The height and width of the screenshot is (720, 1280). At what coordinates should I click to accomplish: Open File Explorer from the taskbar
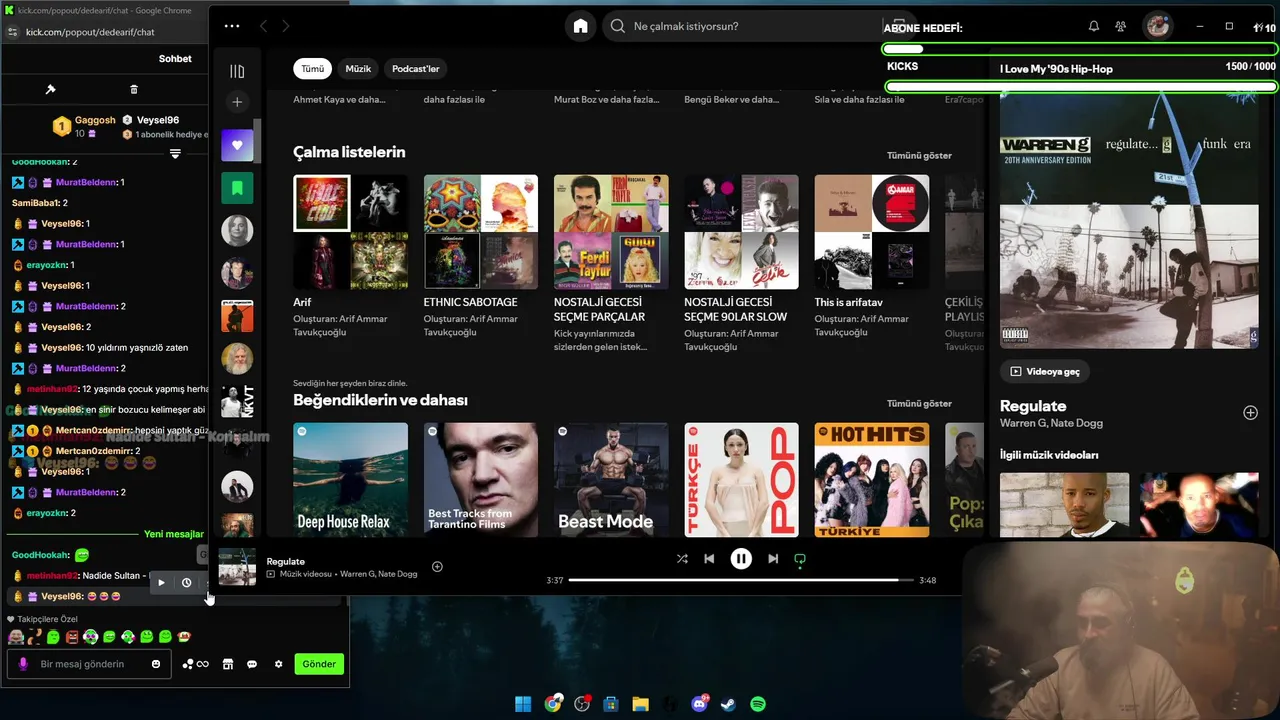pyautogui.click(x=640, y=704)
